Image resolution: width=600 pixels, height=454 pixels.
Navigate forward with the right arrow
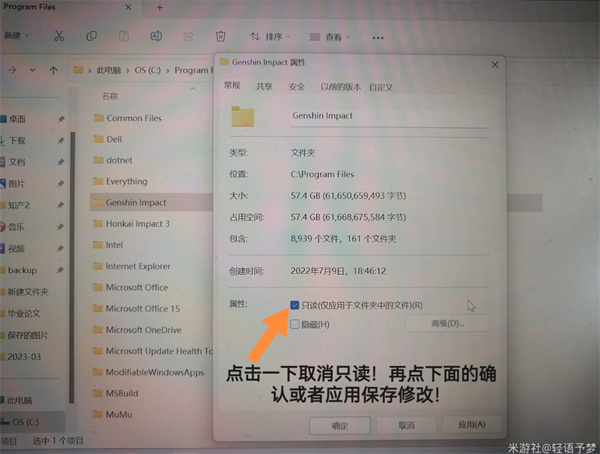point(12,70)
